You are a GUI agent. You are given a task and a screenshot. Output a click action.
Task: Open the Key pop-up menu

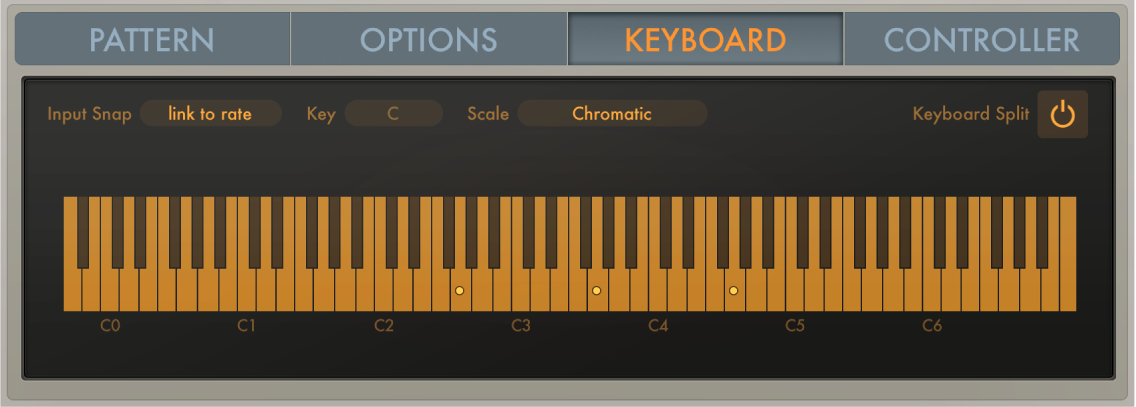point(393,114)
